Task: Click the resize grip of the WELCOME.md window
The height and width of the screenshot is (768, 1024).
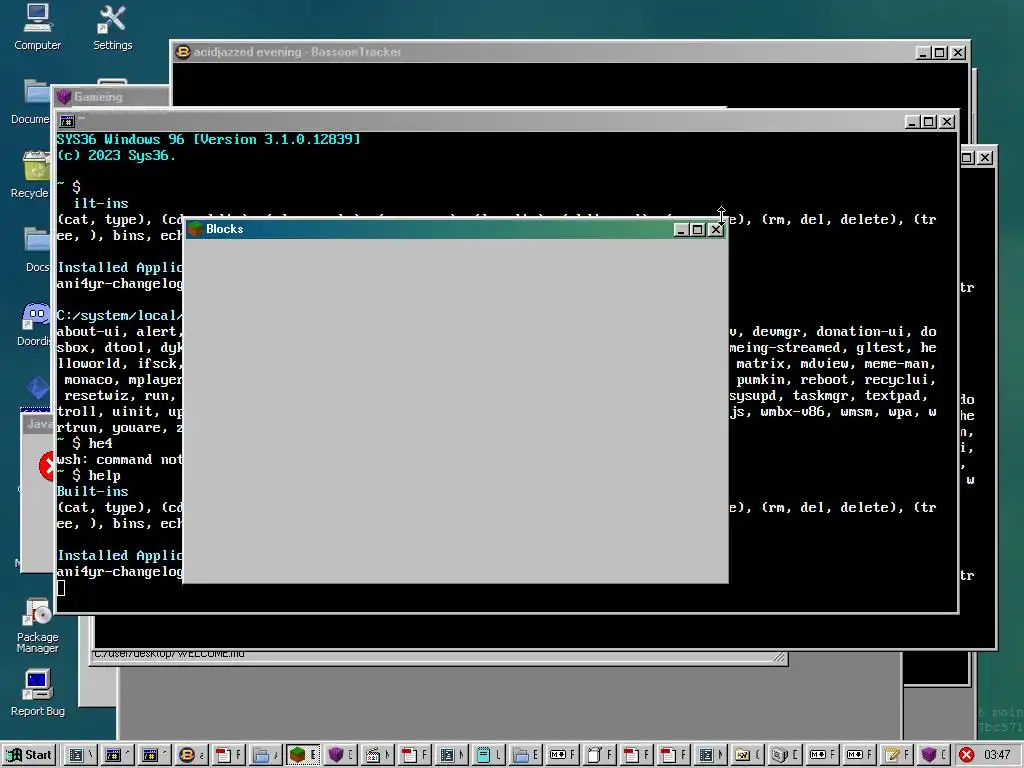Action: click(779, 658)
